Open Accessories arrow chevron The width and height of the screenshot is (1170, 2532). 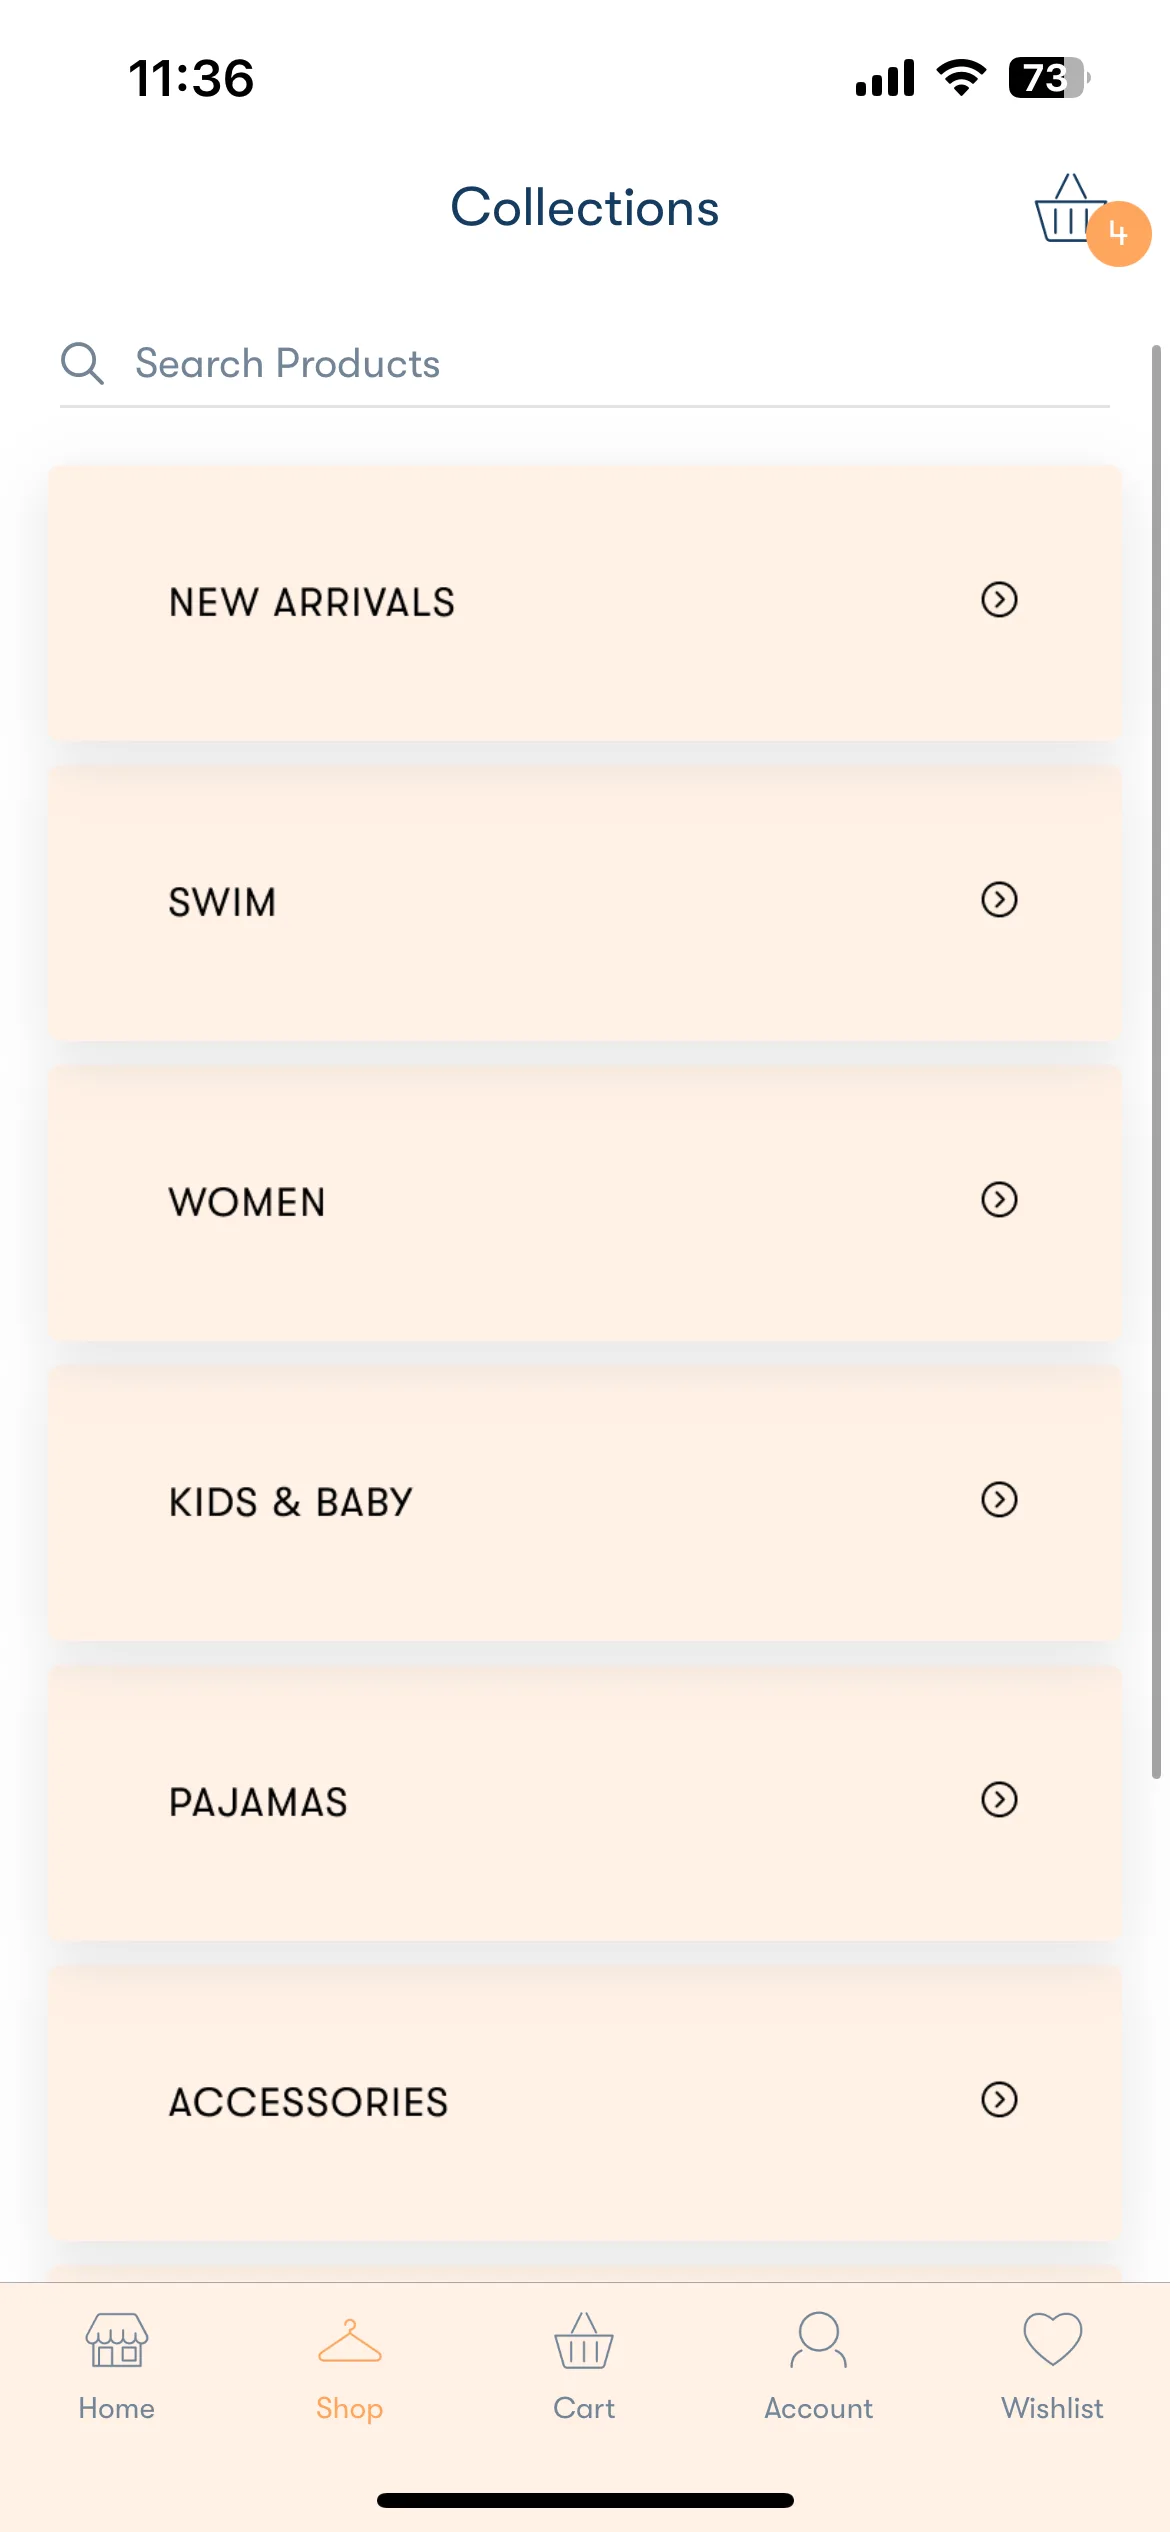coord(999,2100)
